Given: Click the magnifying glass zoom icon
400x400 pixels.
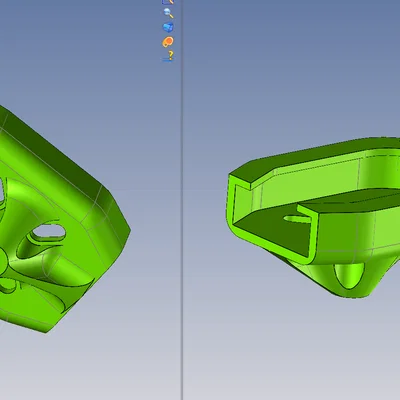Looking at the screenshot, I should (168, 13).
